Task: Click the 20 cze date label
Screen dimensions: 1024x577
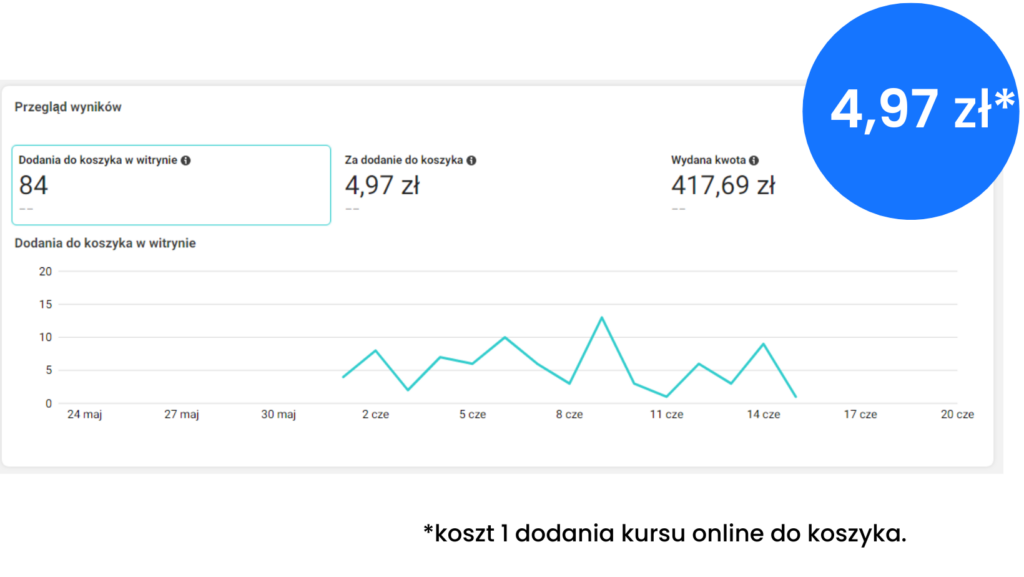Action: tap(957, 415)
